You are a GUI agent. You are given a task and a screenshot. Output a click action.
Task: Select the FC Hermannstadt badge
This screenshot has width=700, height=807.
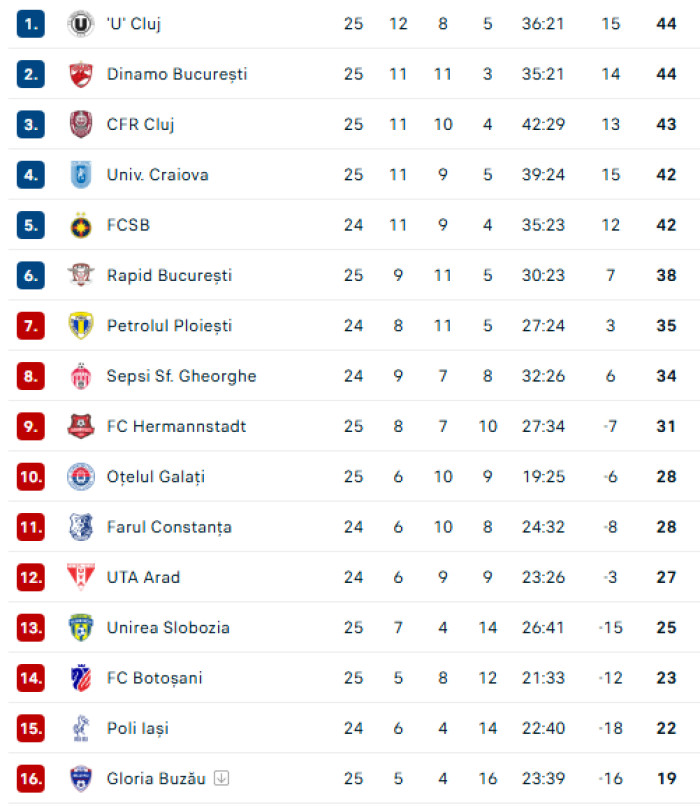[x=81, y=426]
